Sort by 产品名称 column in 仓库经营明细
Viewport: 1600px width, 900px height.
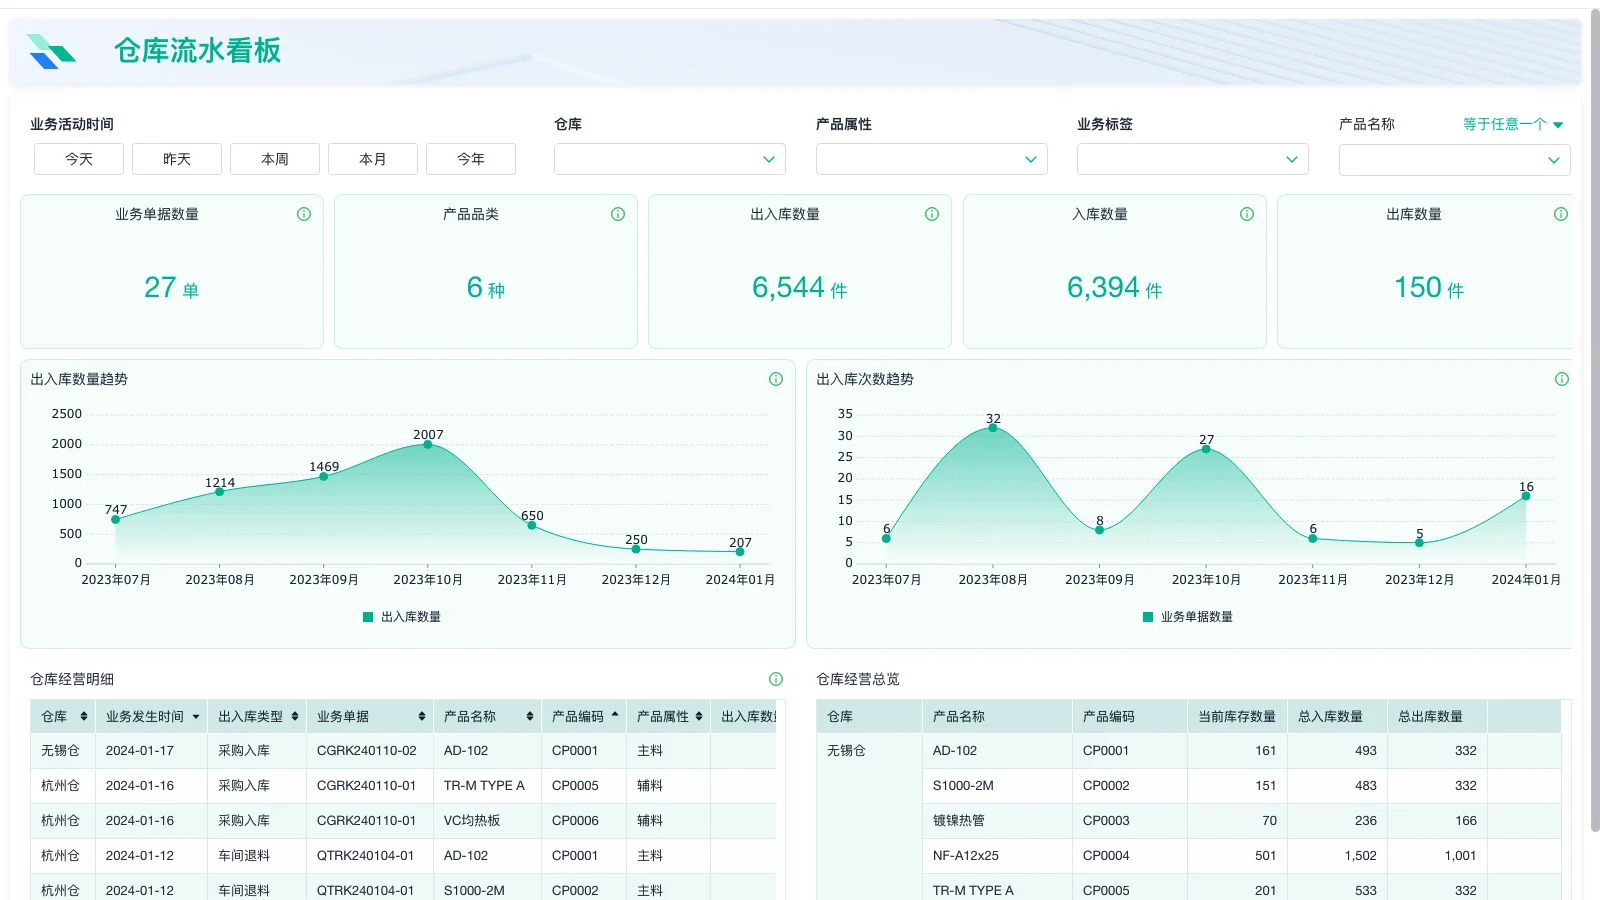(530, 716)
